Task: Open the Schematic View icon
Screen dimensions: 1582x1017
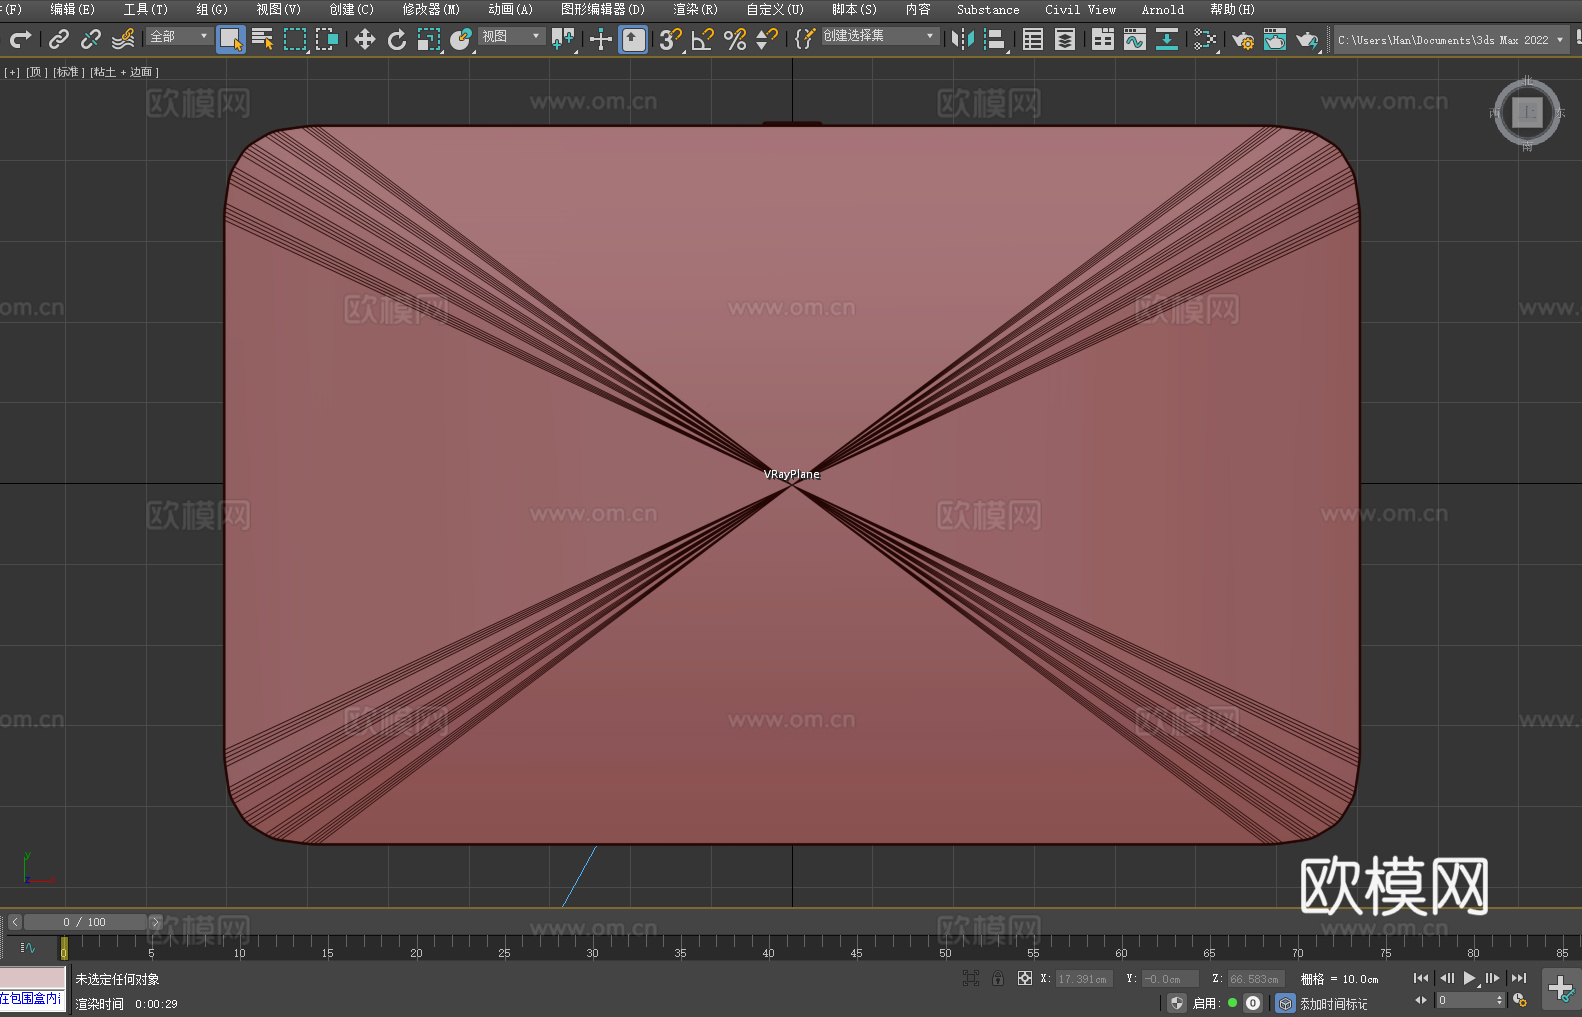Action: [x=1167, y=39]
